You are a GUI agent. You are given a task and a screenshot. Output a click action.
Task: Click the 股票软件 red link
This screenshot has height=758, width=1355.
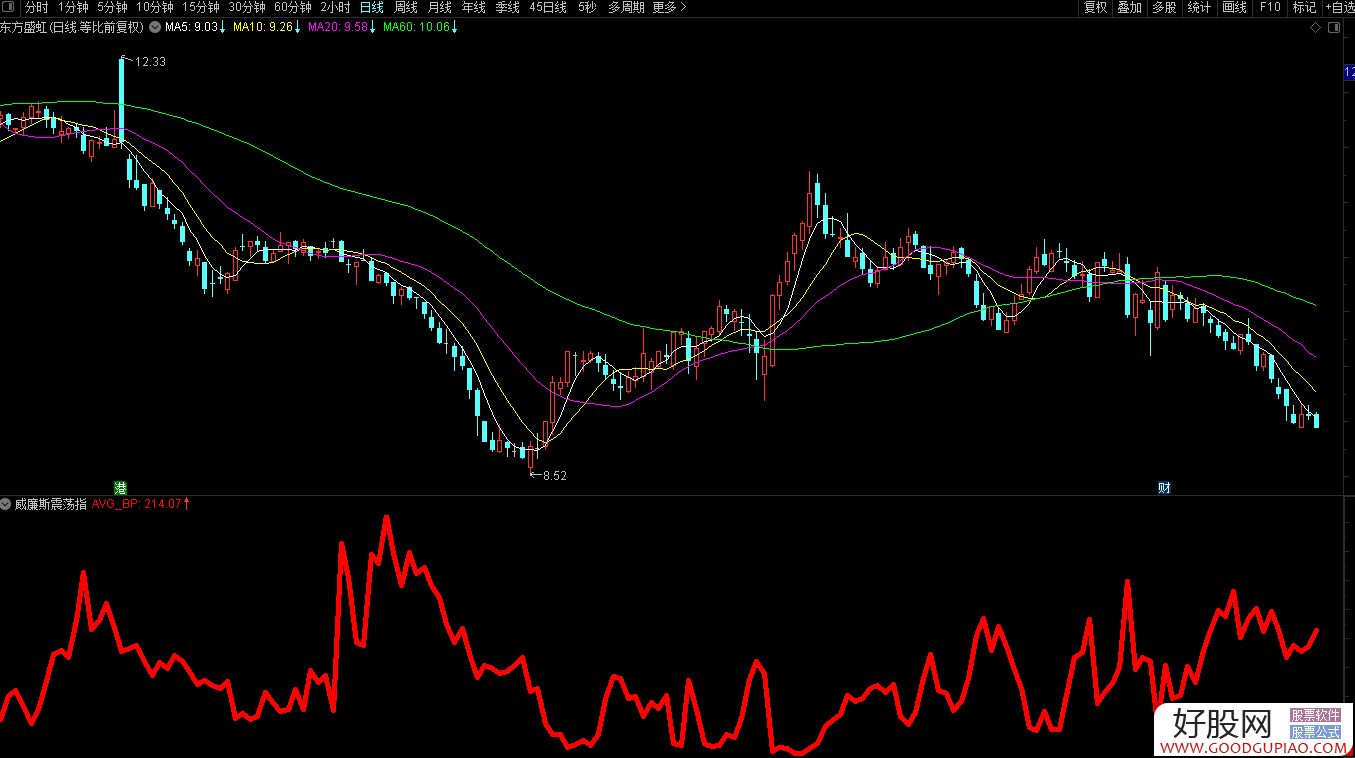[1315, 715]
